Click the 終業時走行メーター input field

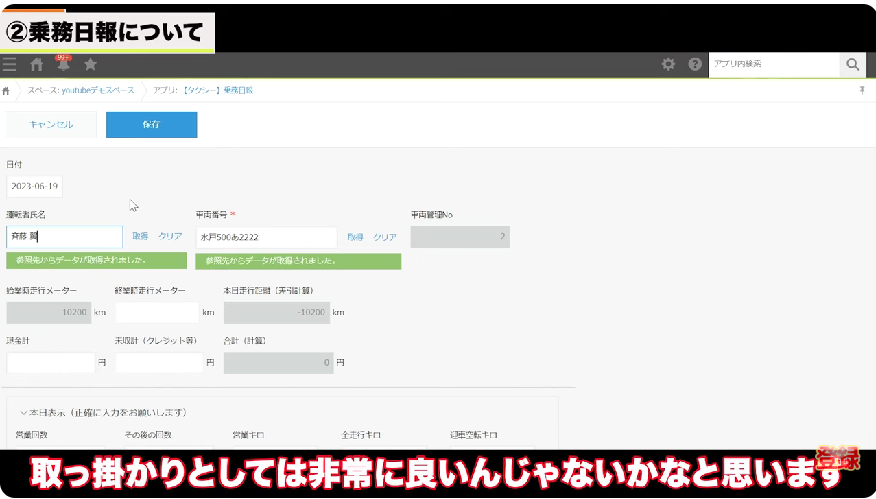(157, 312)
